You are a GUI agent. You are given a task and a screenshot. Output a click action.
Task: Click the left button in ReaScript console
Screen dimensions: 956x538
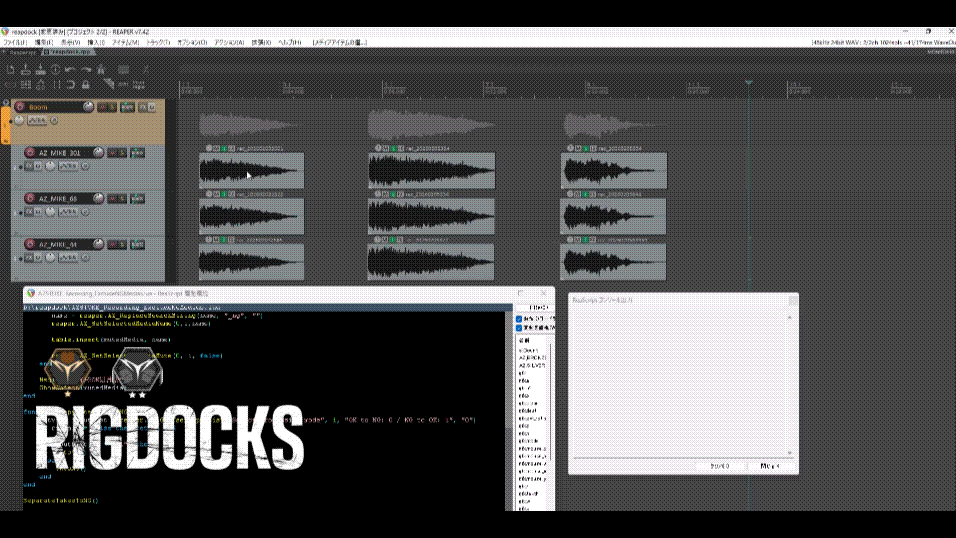(720, 466)
